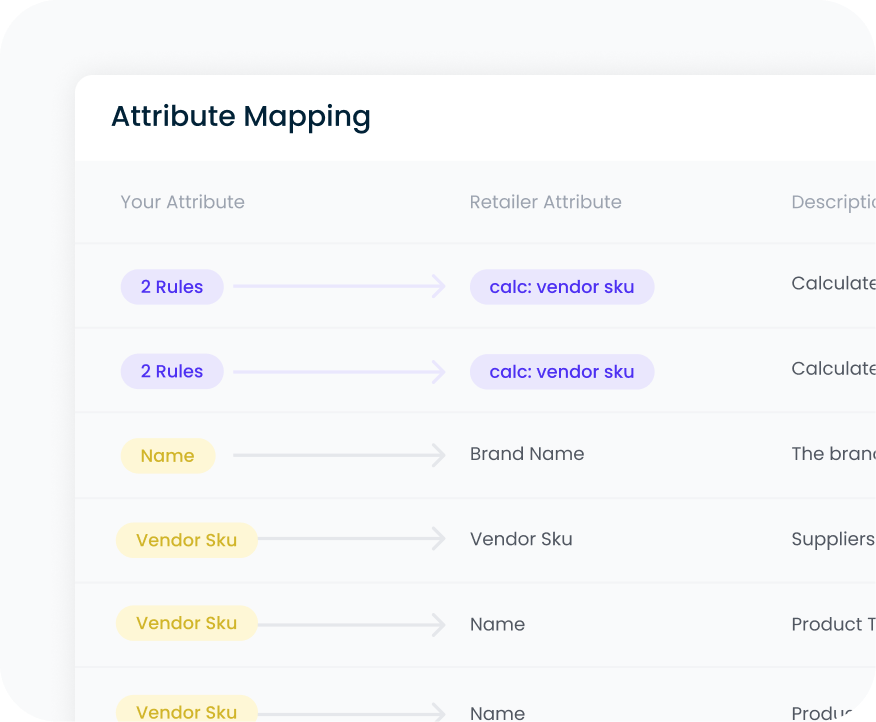Open the first calc: vendor sku mapping
Screen dimensions: 876x722
561,287
